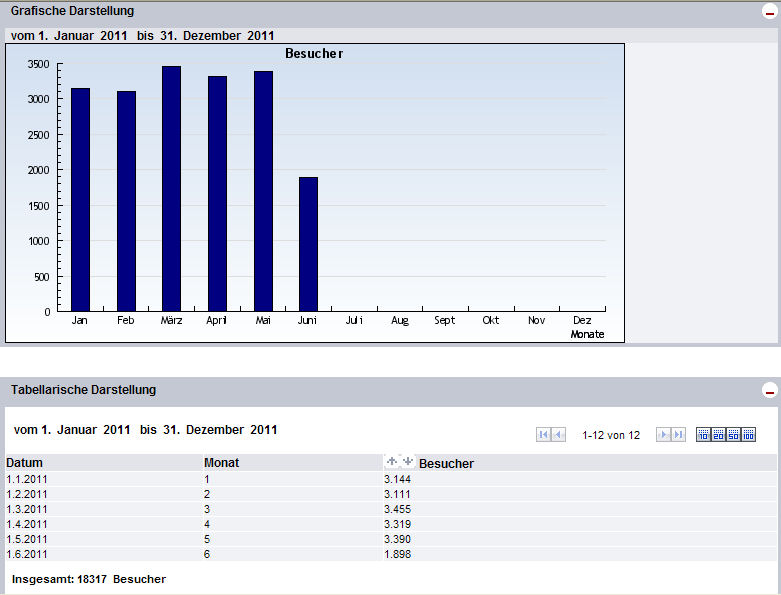Go to last page of table
The width and height of the screenshot is (781, 595).
point(678,435)
